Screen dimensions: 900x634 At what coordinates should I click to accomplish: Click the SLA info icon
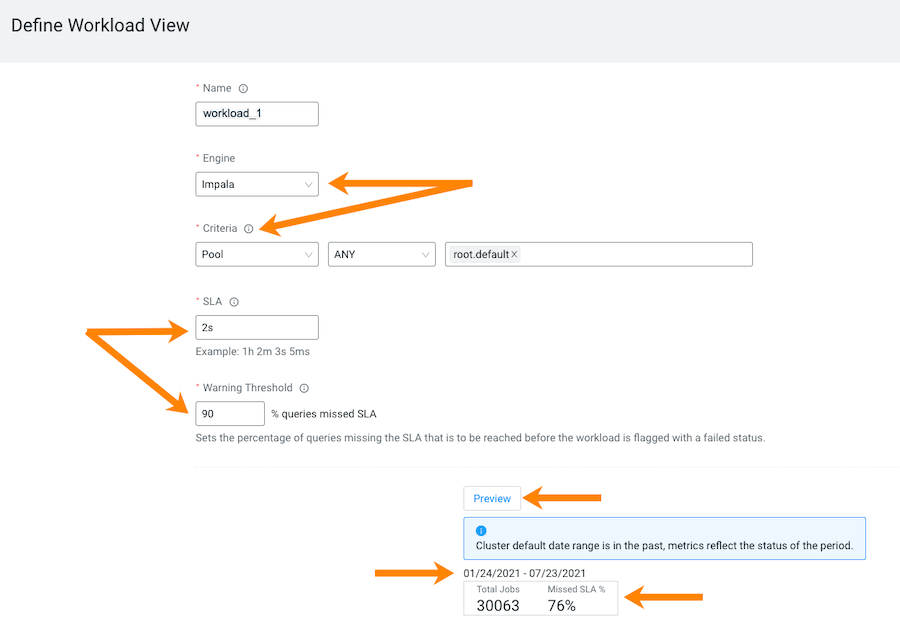coord(234,302)
